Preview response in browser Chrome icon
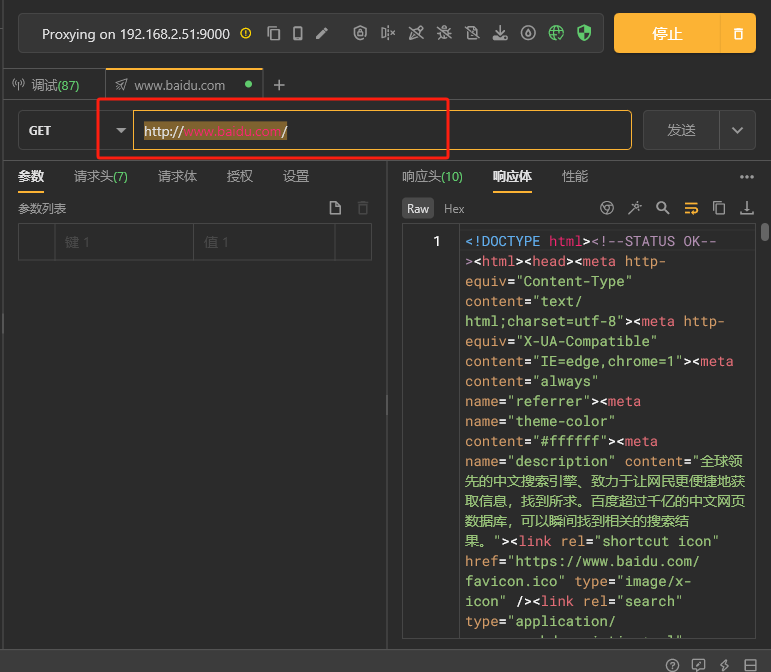Screen dimensions: 771x672 coord(607,208)
